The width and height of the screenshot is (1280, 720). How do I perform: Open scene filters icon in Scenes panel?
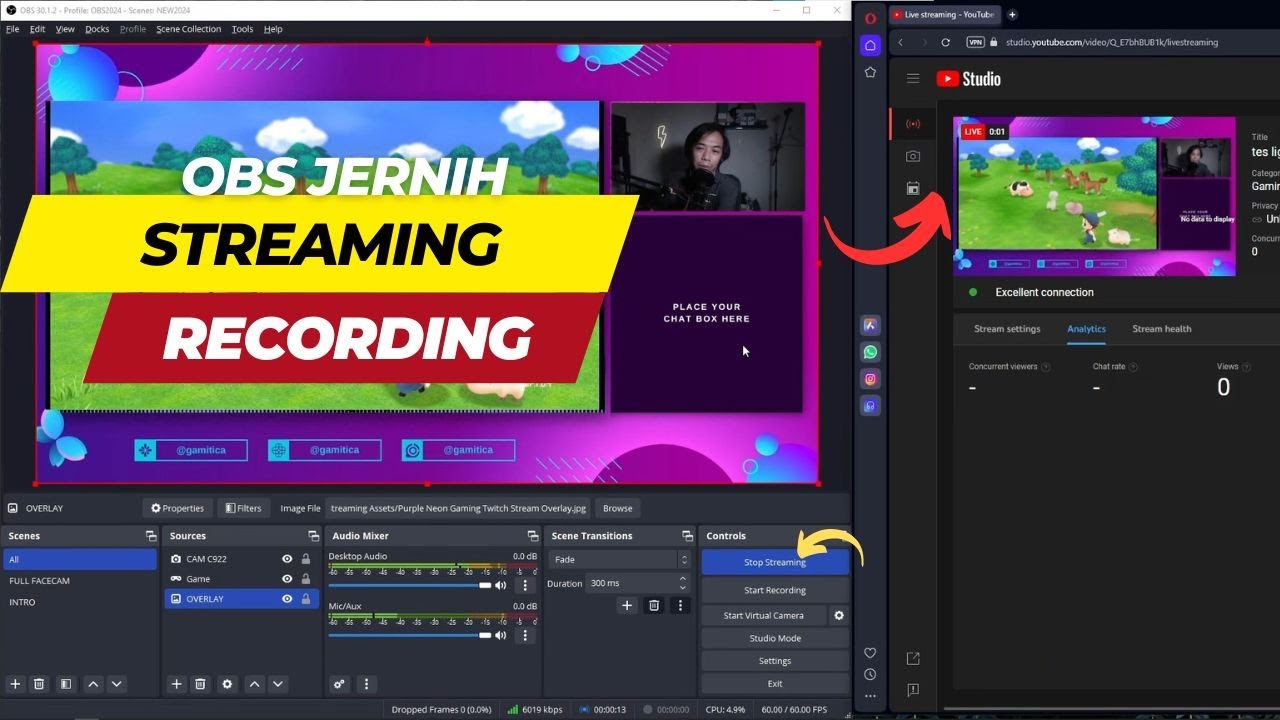click(x=65, y=684)
